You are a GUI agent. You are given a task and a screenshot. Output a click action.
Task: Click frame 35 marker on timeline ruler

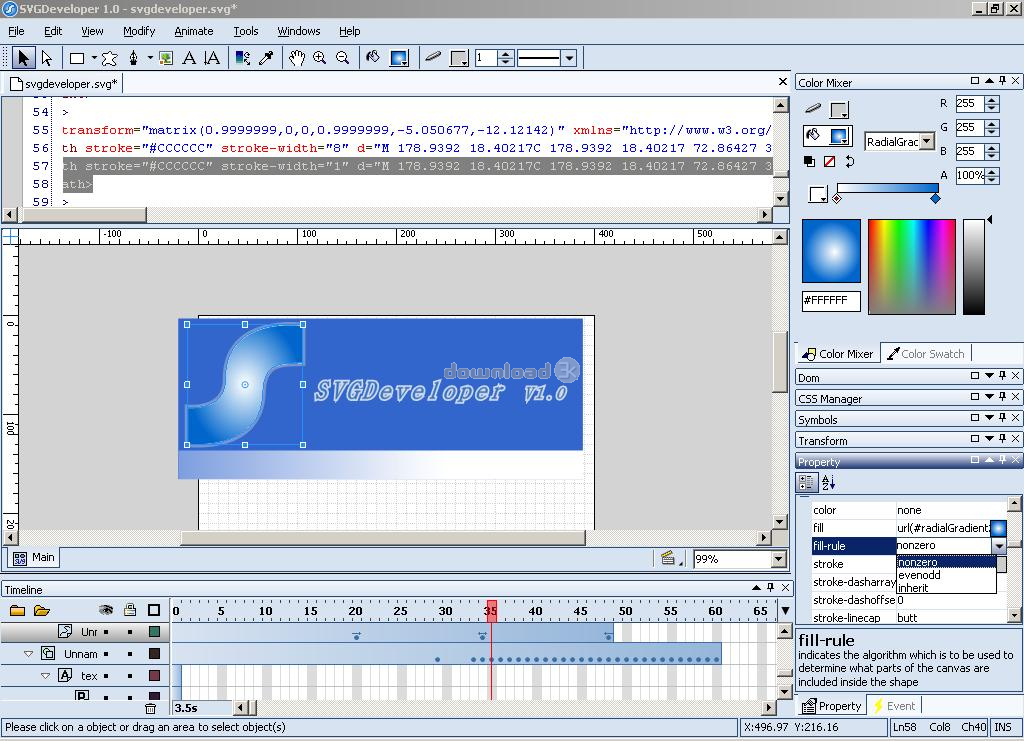[x=491, y=611]
